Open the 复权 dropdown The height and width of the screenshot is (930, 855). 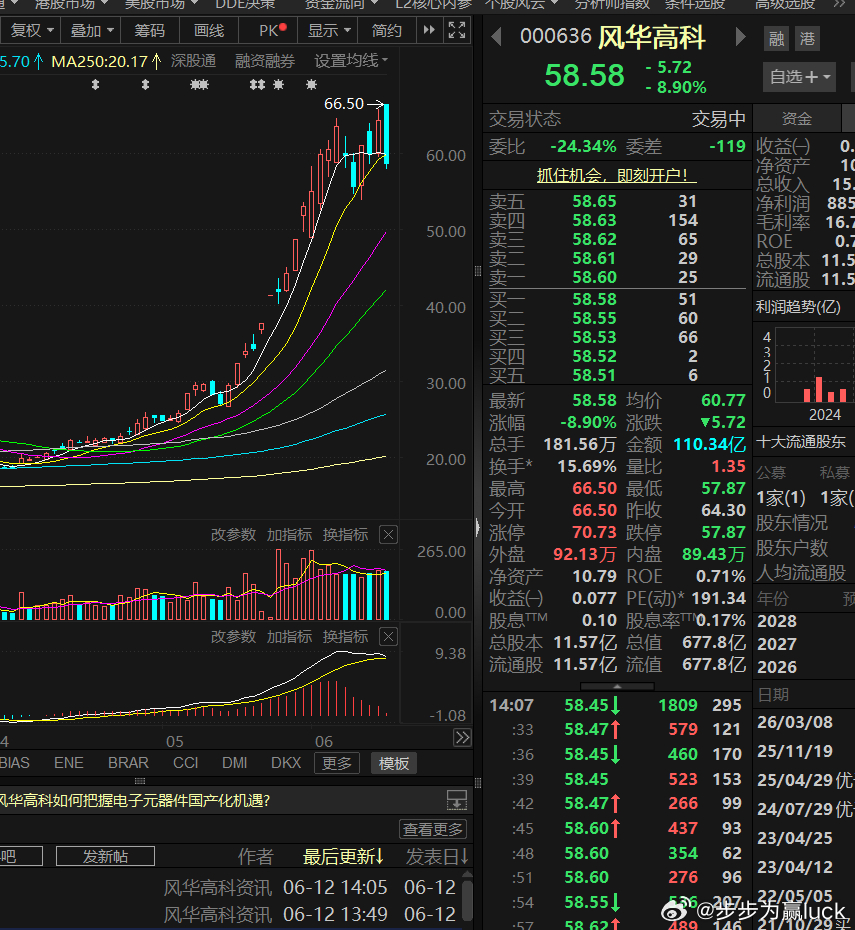pyautogui.click(x=31, y=31)
